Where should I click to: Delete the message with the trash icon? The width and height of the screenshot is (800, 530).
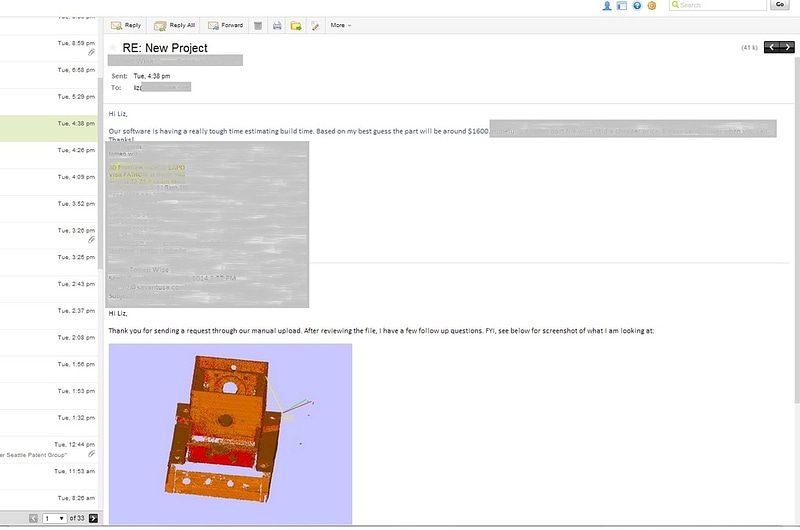point(258,25)
